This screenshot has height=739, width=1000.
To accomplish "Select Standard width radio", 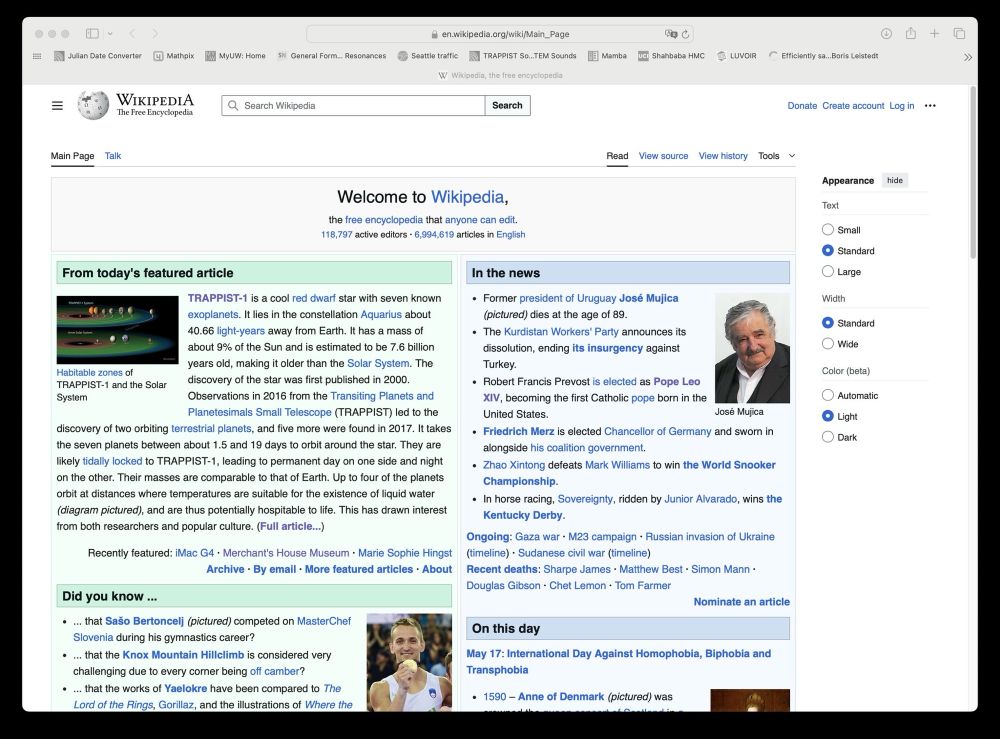I will [x=828, y=323].
